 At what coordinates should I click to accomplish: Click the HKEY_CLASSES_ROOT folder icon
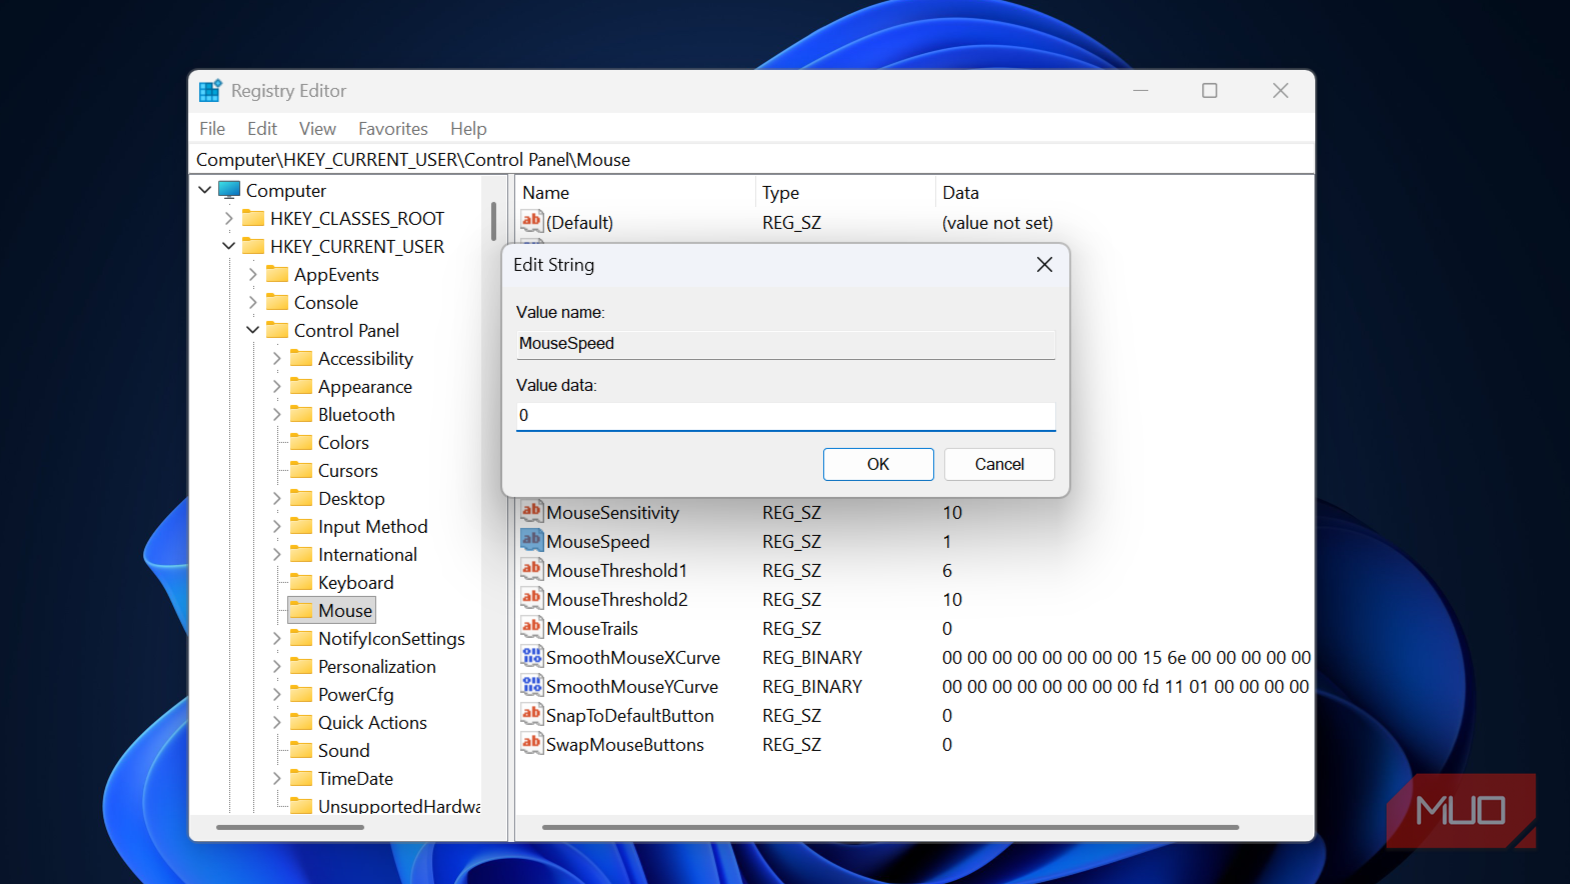pyautogui.click(x=254, y=218)
